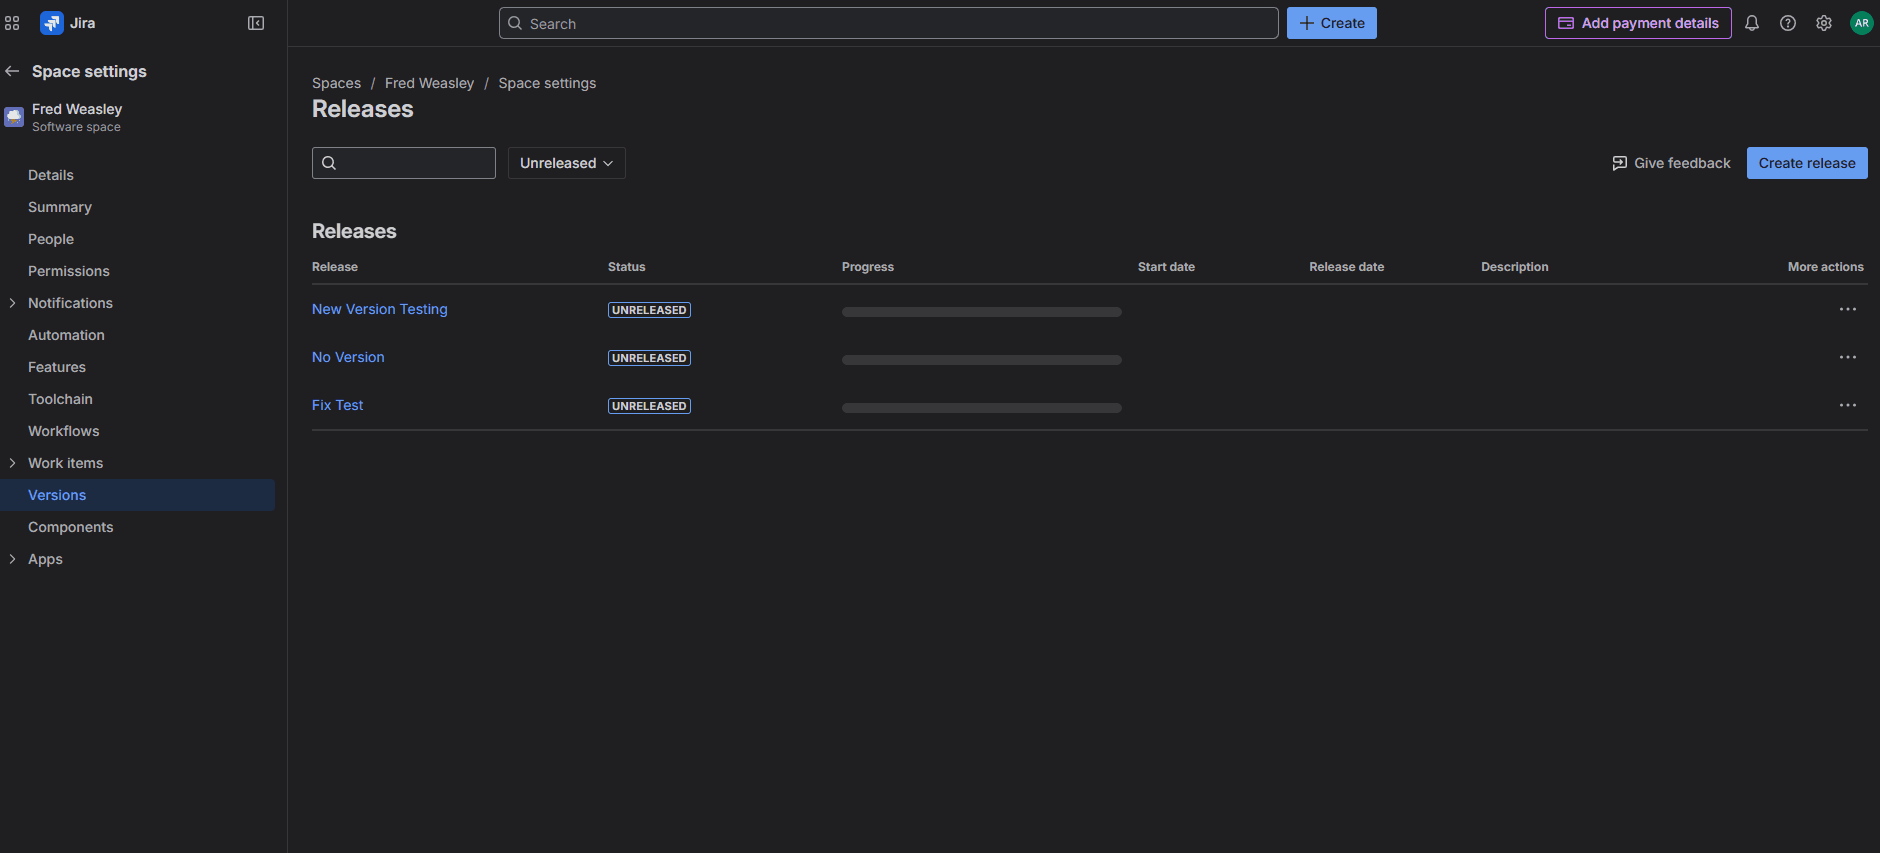The width and height of the screenshot is (1880, 853).
Task: Collapse the sidebar with the panel icon
Action: click(256, 23)
